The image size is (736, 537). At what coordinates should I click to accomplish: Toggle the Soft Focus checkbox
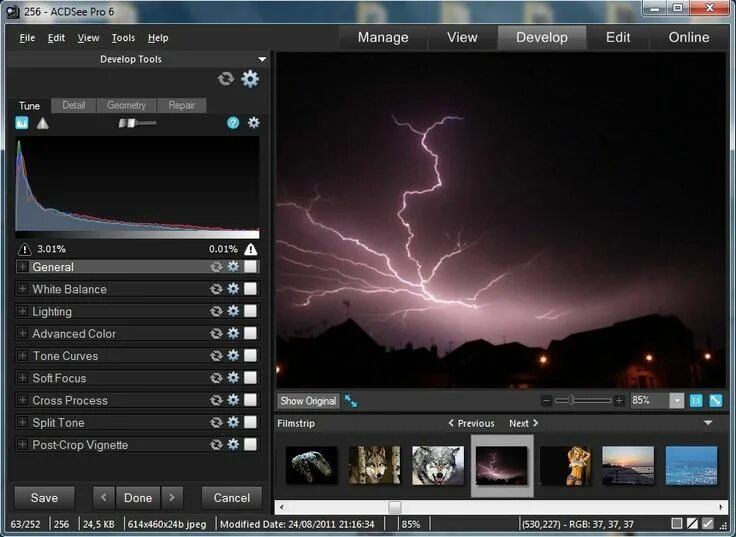251,377
